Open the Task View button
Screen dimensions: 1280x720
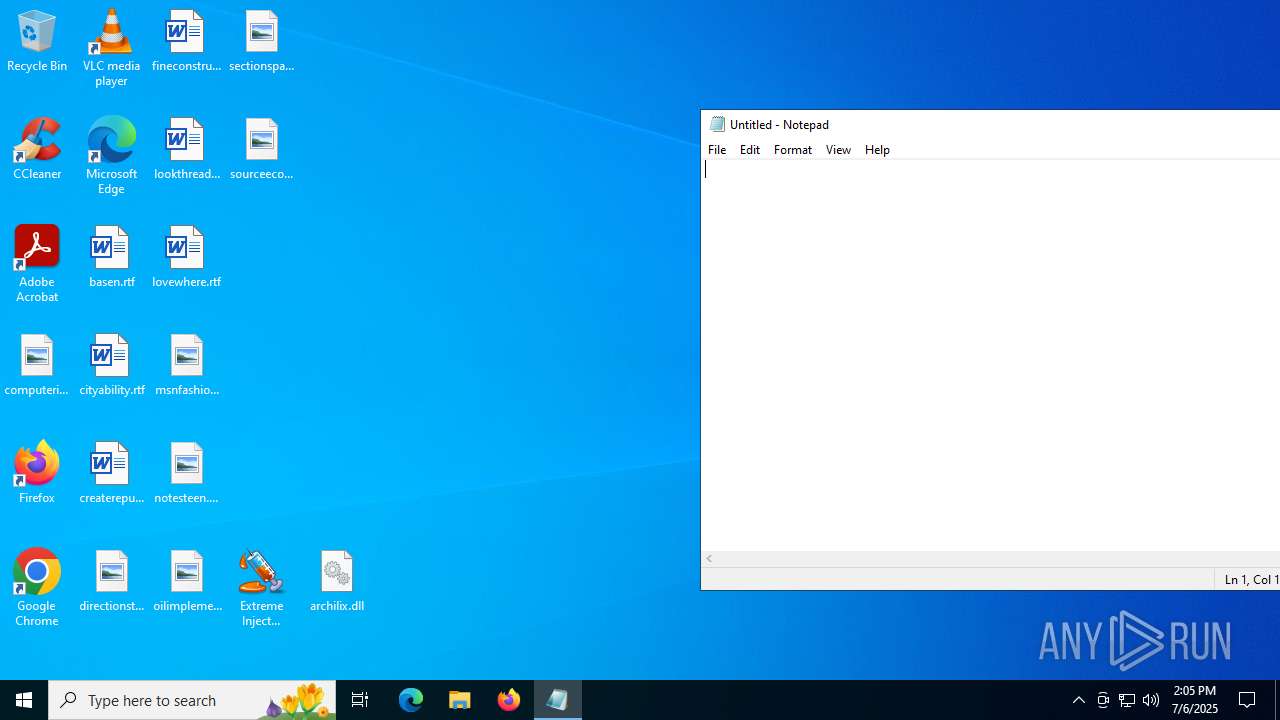(x=360, y=700)
